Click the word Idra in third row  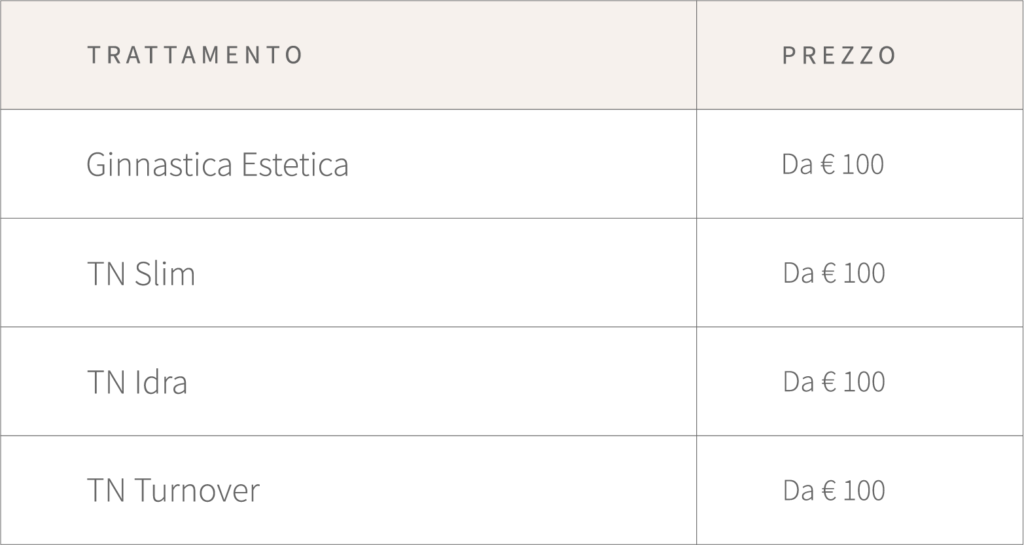160,382
